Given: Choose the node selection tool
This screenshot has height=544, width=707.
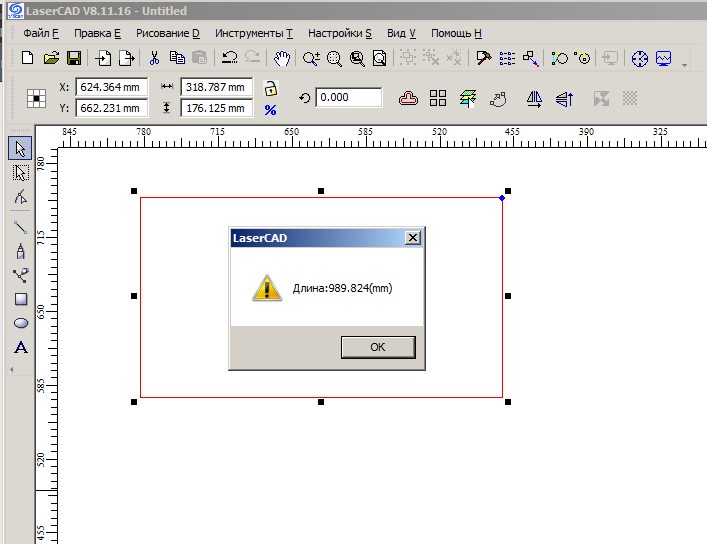Looking at the screenshot, I should (x=20, y=173).
